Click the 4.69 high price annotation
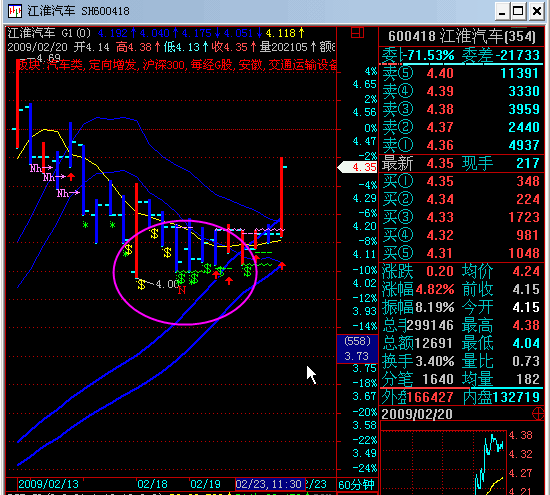Viewport: 550px width, 495px height. tap(48, 58)
